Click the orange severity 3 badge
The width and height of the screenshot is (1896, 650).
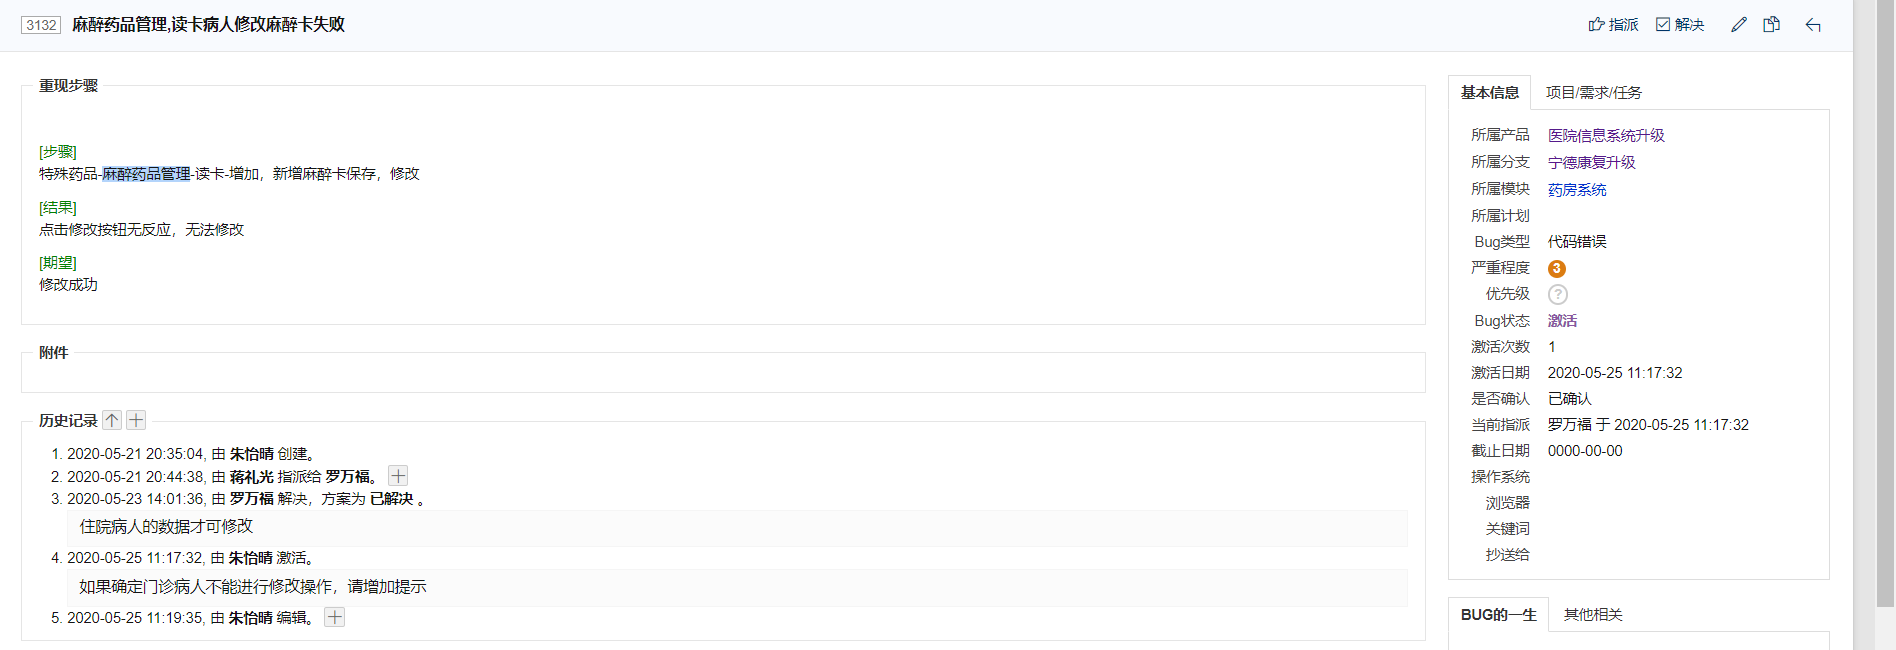click(1557, 268)
